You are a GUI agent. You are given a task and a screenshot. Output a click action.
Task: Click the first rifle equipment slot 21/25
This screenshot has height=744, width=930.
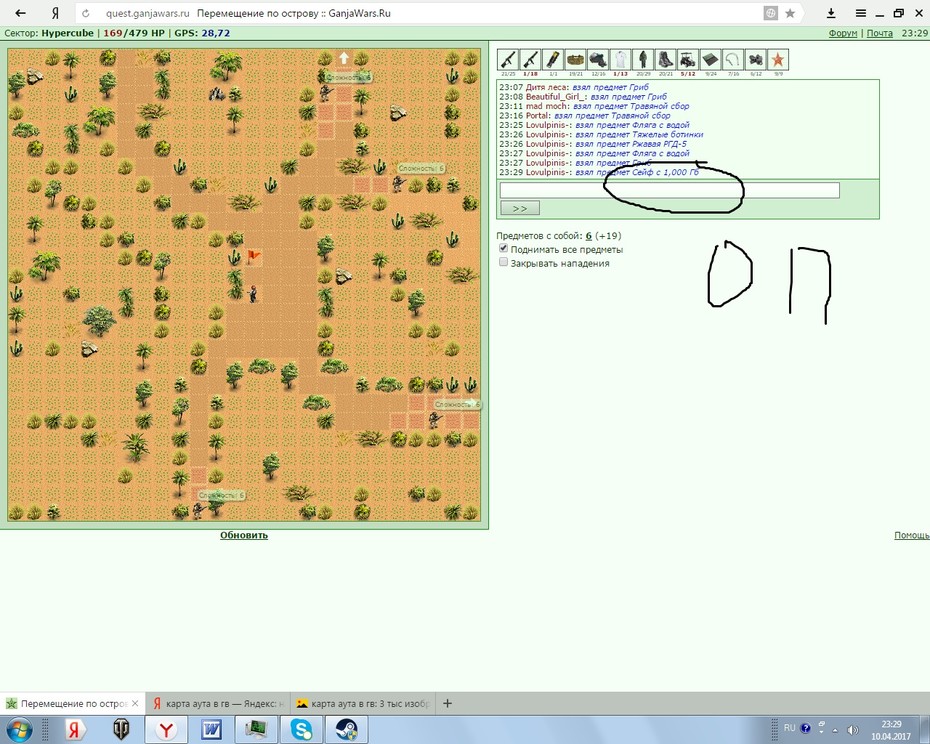[508, 60]
